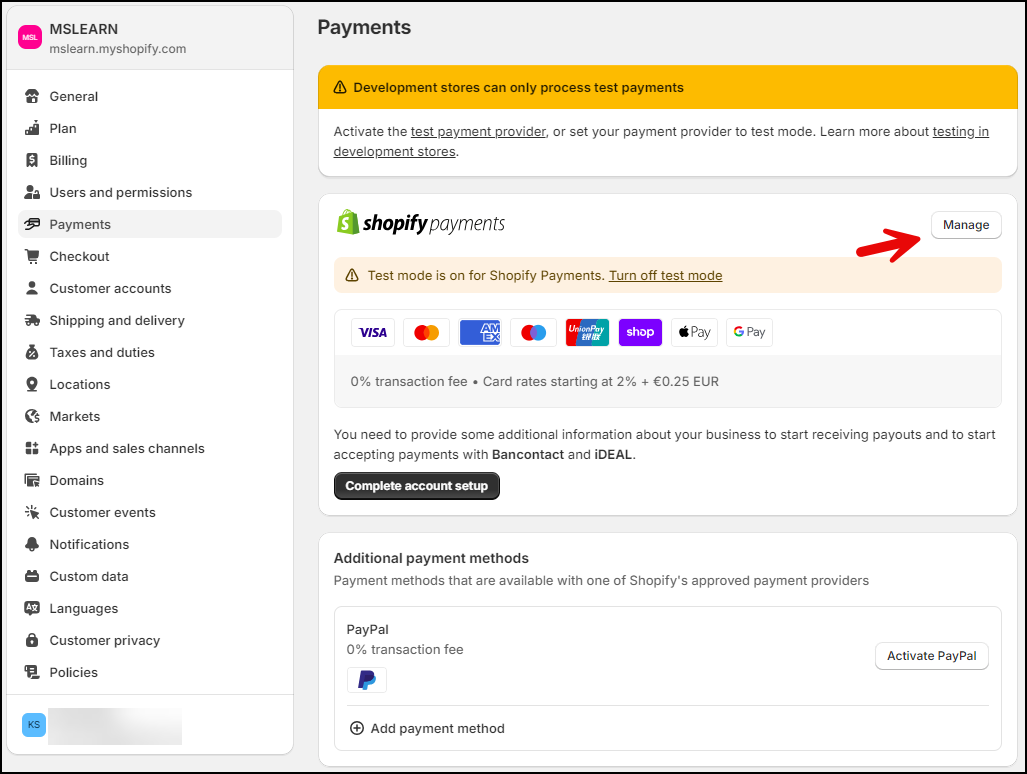Click the Apple Pay icon
1027x774 pixels.
pos(694,333)
